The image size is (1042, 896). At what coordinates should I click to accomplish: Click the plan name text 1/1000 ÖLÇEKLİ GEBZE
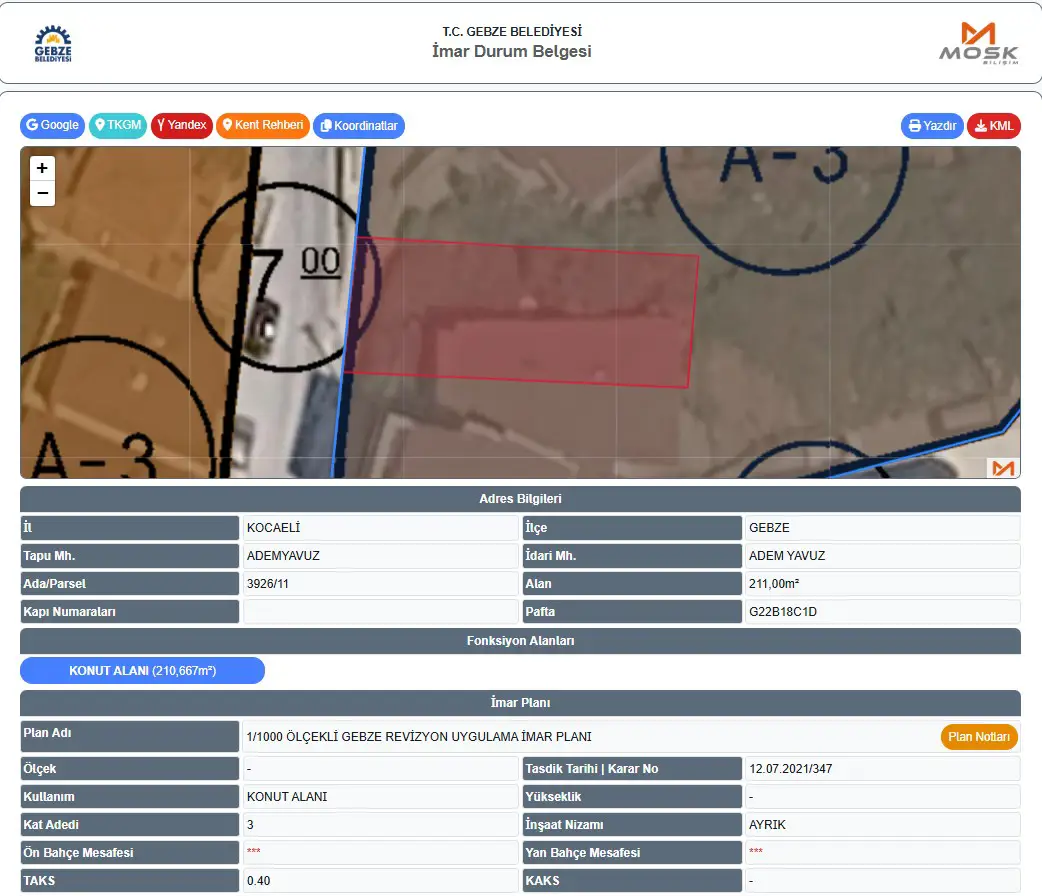pos(419,736)
